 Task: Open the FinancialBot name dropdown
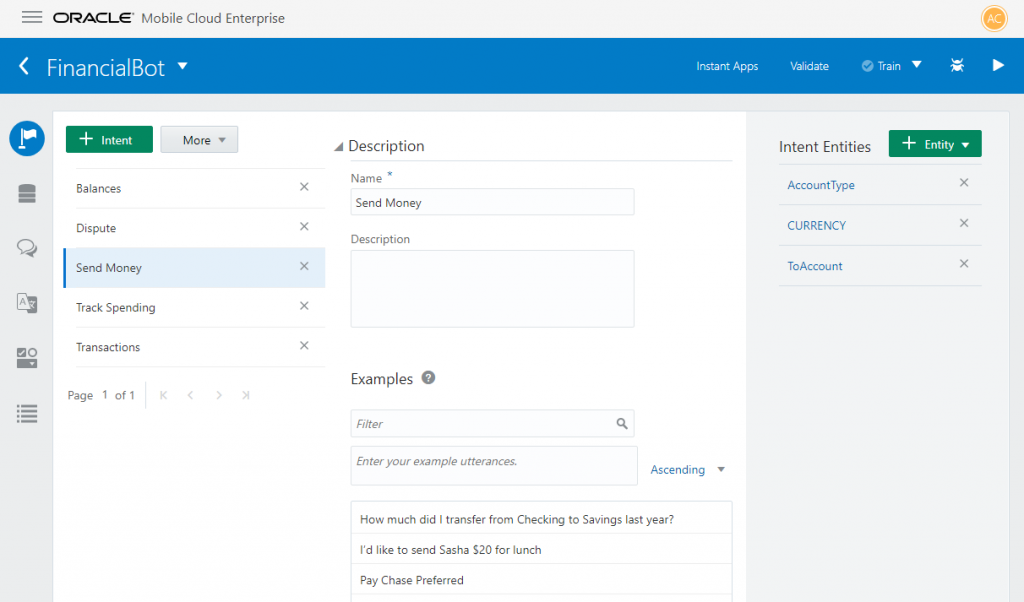click(183, 66)
